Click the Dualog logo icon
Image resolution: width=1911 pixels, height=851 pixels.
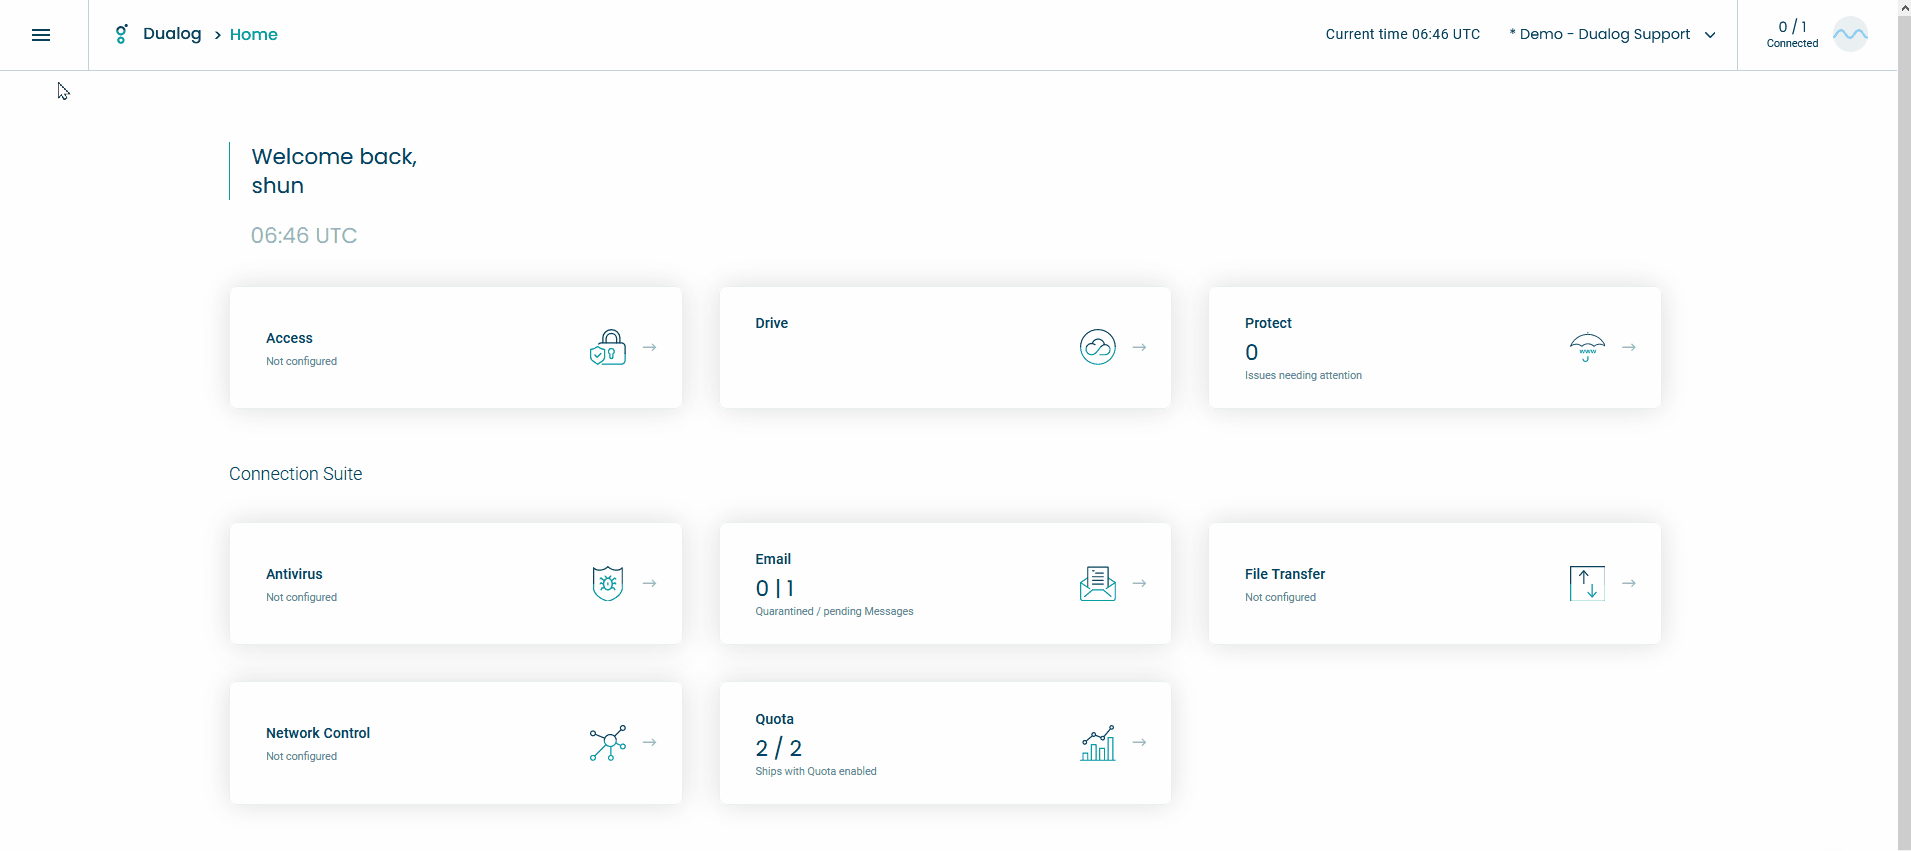[x=121, y=34]
